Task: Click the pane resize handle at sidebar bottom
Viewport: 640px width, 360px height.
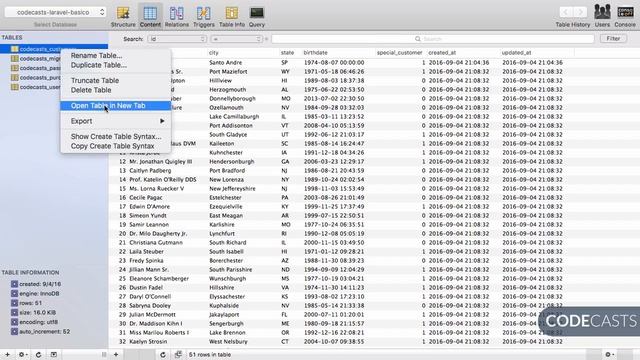Action: pos(104,354)
